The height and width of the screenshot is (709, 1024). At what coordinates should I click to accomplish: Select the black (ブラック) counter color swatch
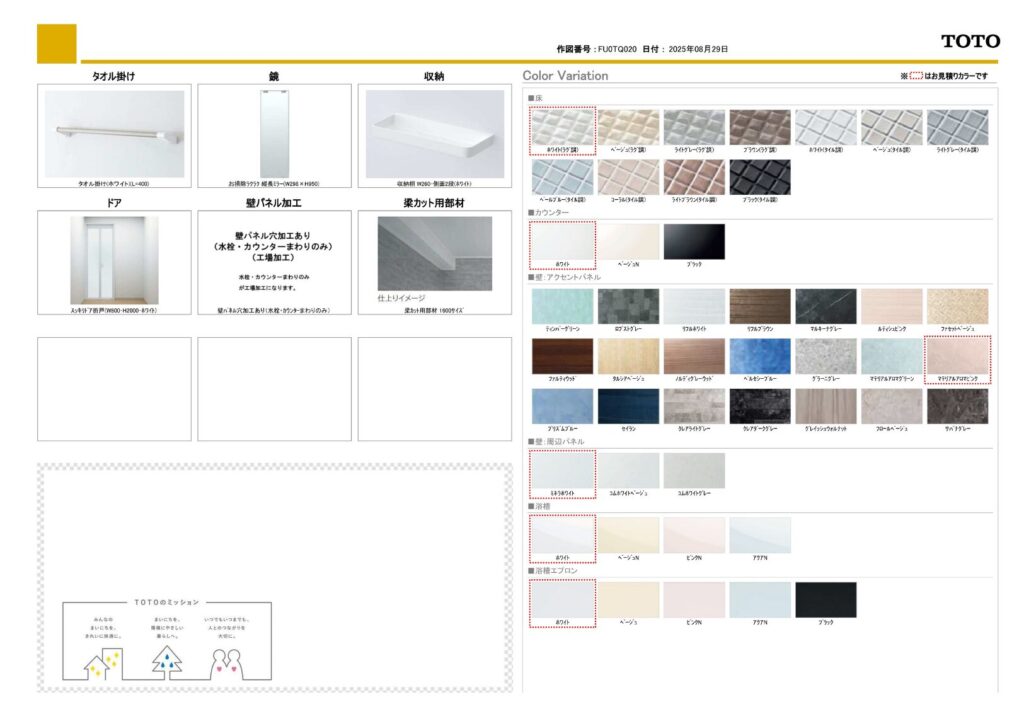coord(694,242)
